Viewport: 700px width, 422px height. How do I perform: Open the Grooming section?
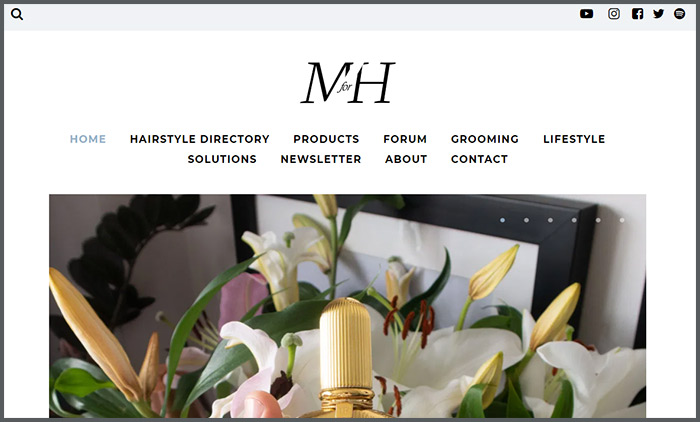click(485, 139)
